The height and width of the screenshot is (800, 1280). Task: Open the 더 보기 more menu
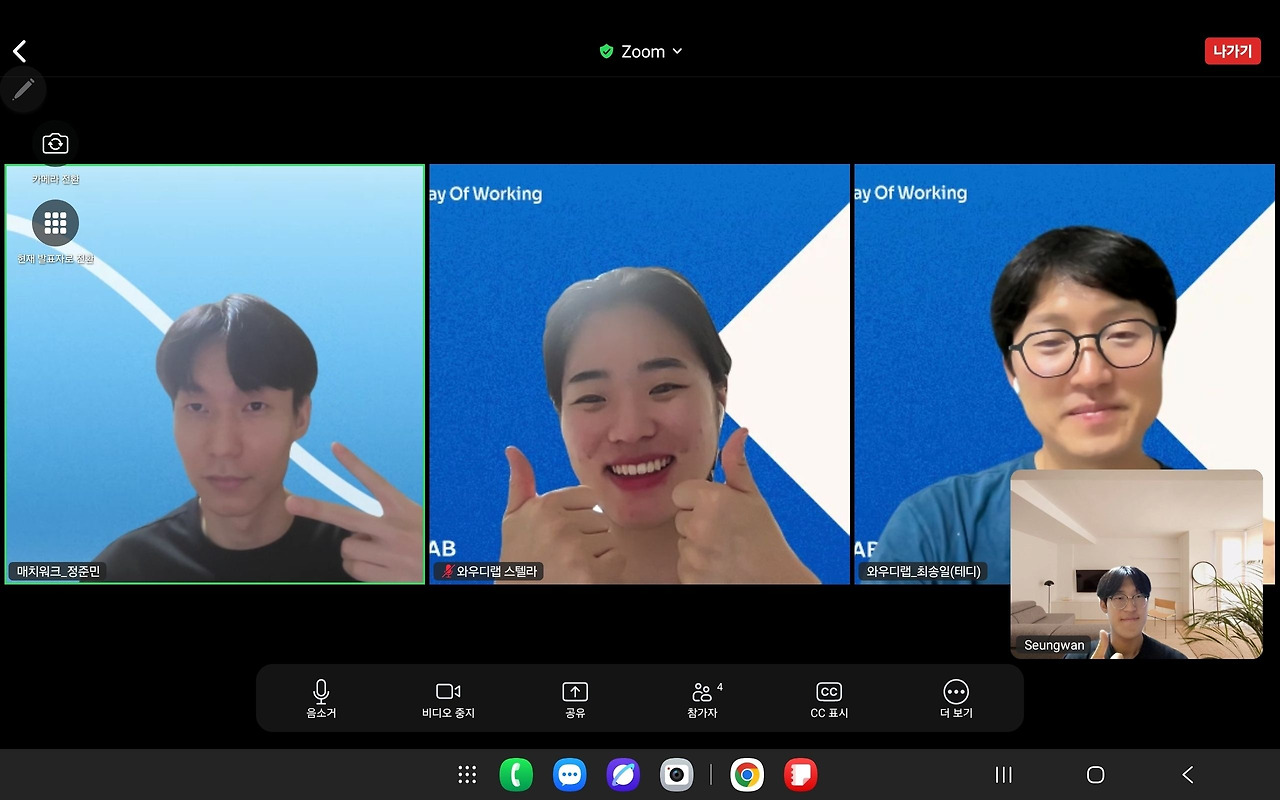click(x=956, y=698)
